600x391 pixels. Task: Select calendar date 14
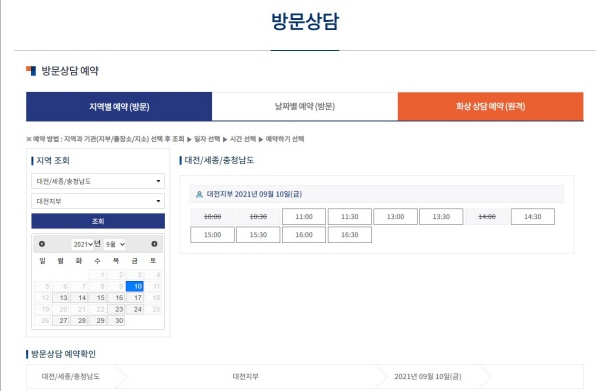tap(79, 298)
